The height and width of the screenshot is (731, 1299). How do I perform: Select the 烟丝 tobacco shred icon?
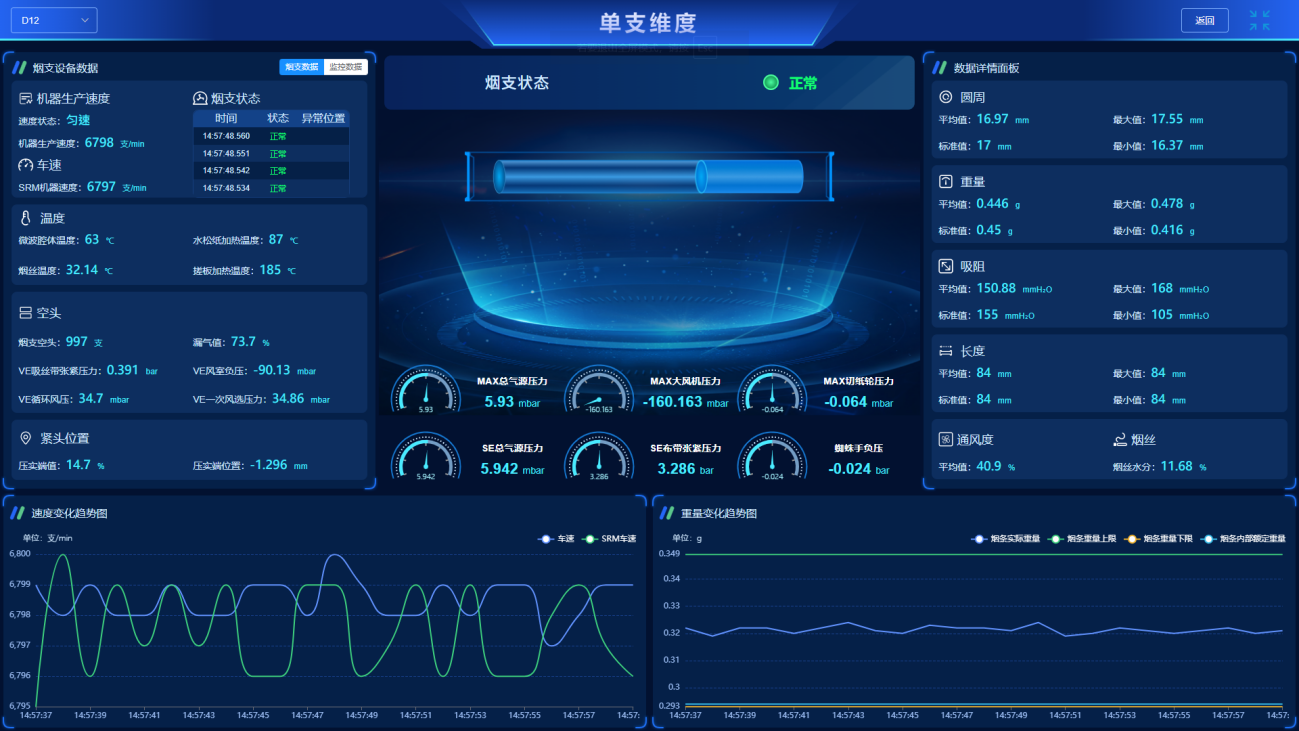point(1122,438)
